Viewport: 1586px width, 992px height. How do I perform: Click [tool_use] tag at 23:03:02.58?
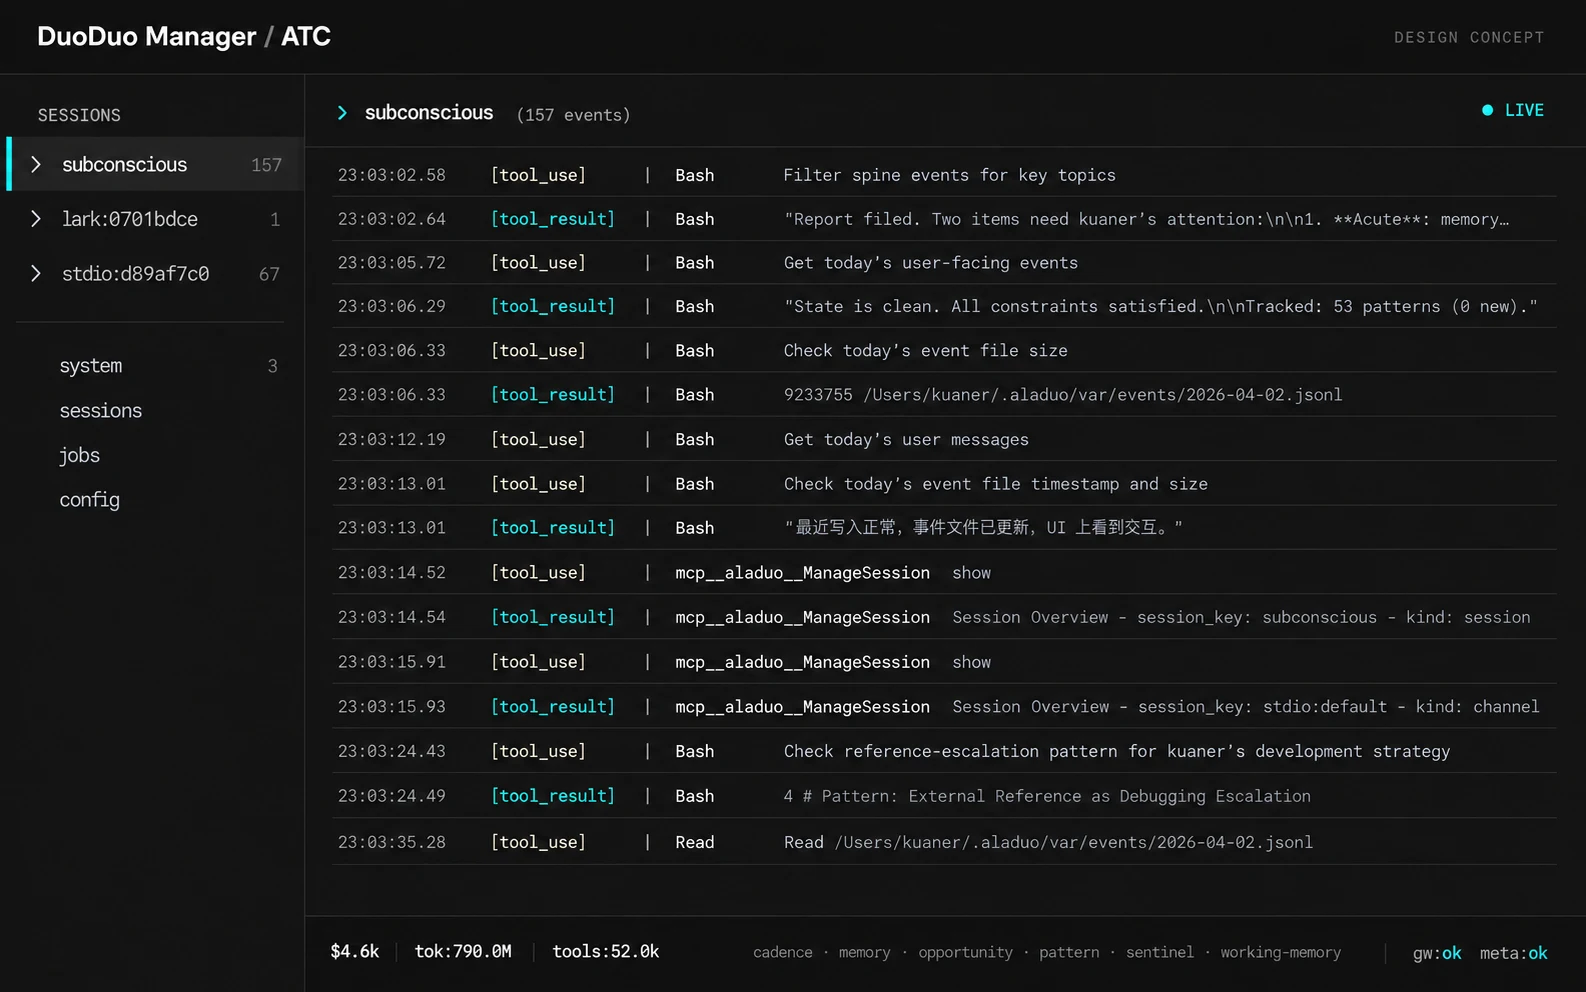[538, 175]
